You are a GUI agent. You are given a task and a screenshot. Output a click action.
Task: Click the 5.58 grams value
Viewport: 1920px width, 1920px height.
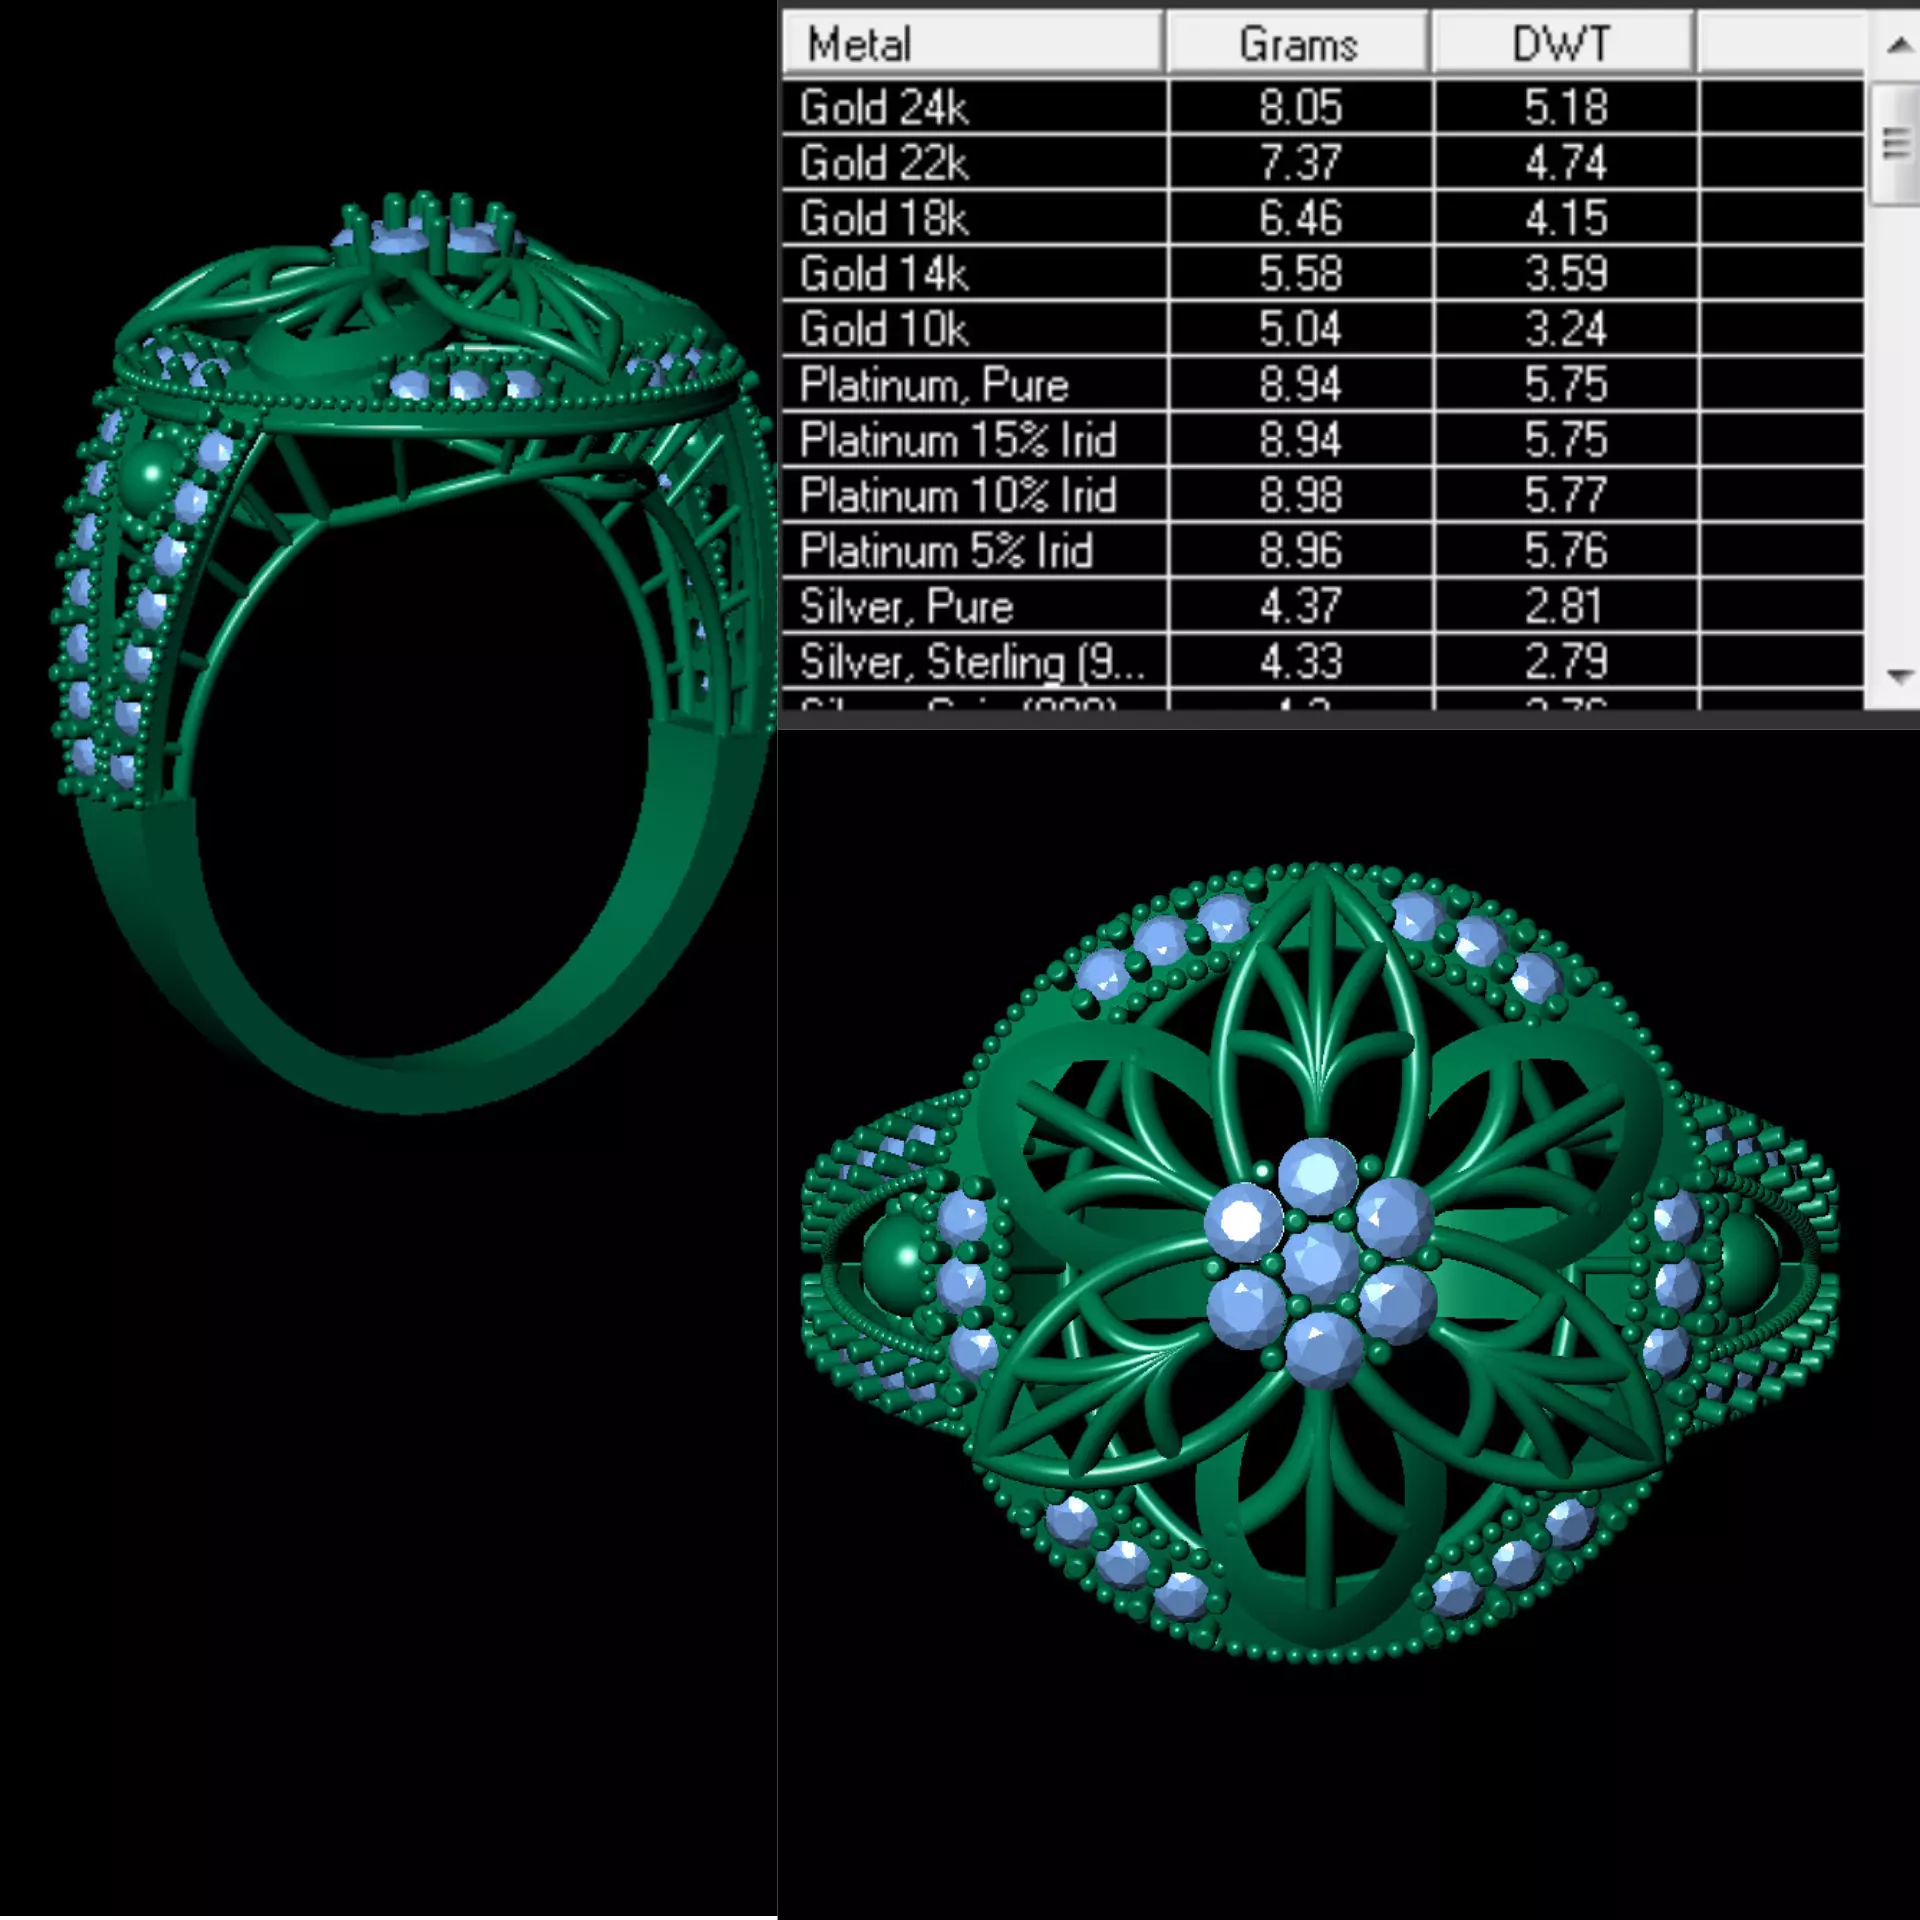coord(1300,273)
